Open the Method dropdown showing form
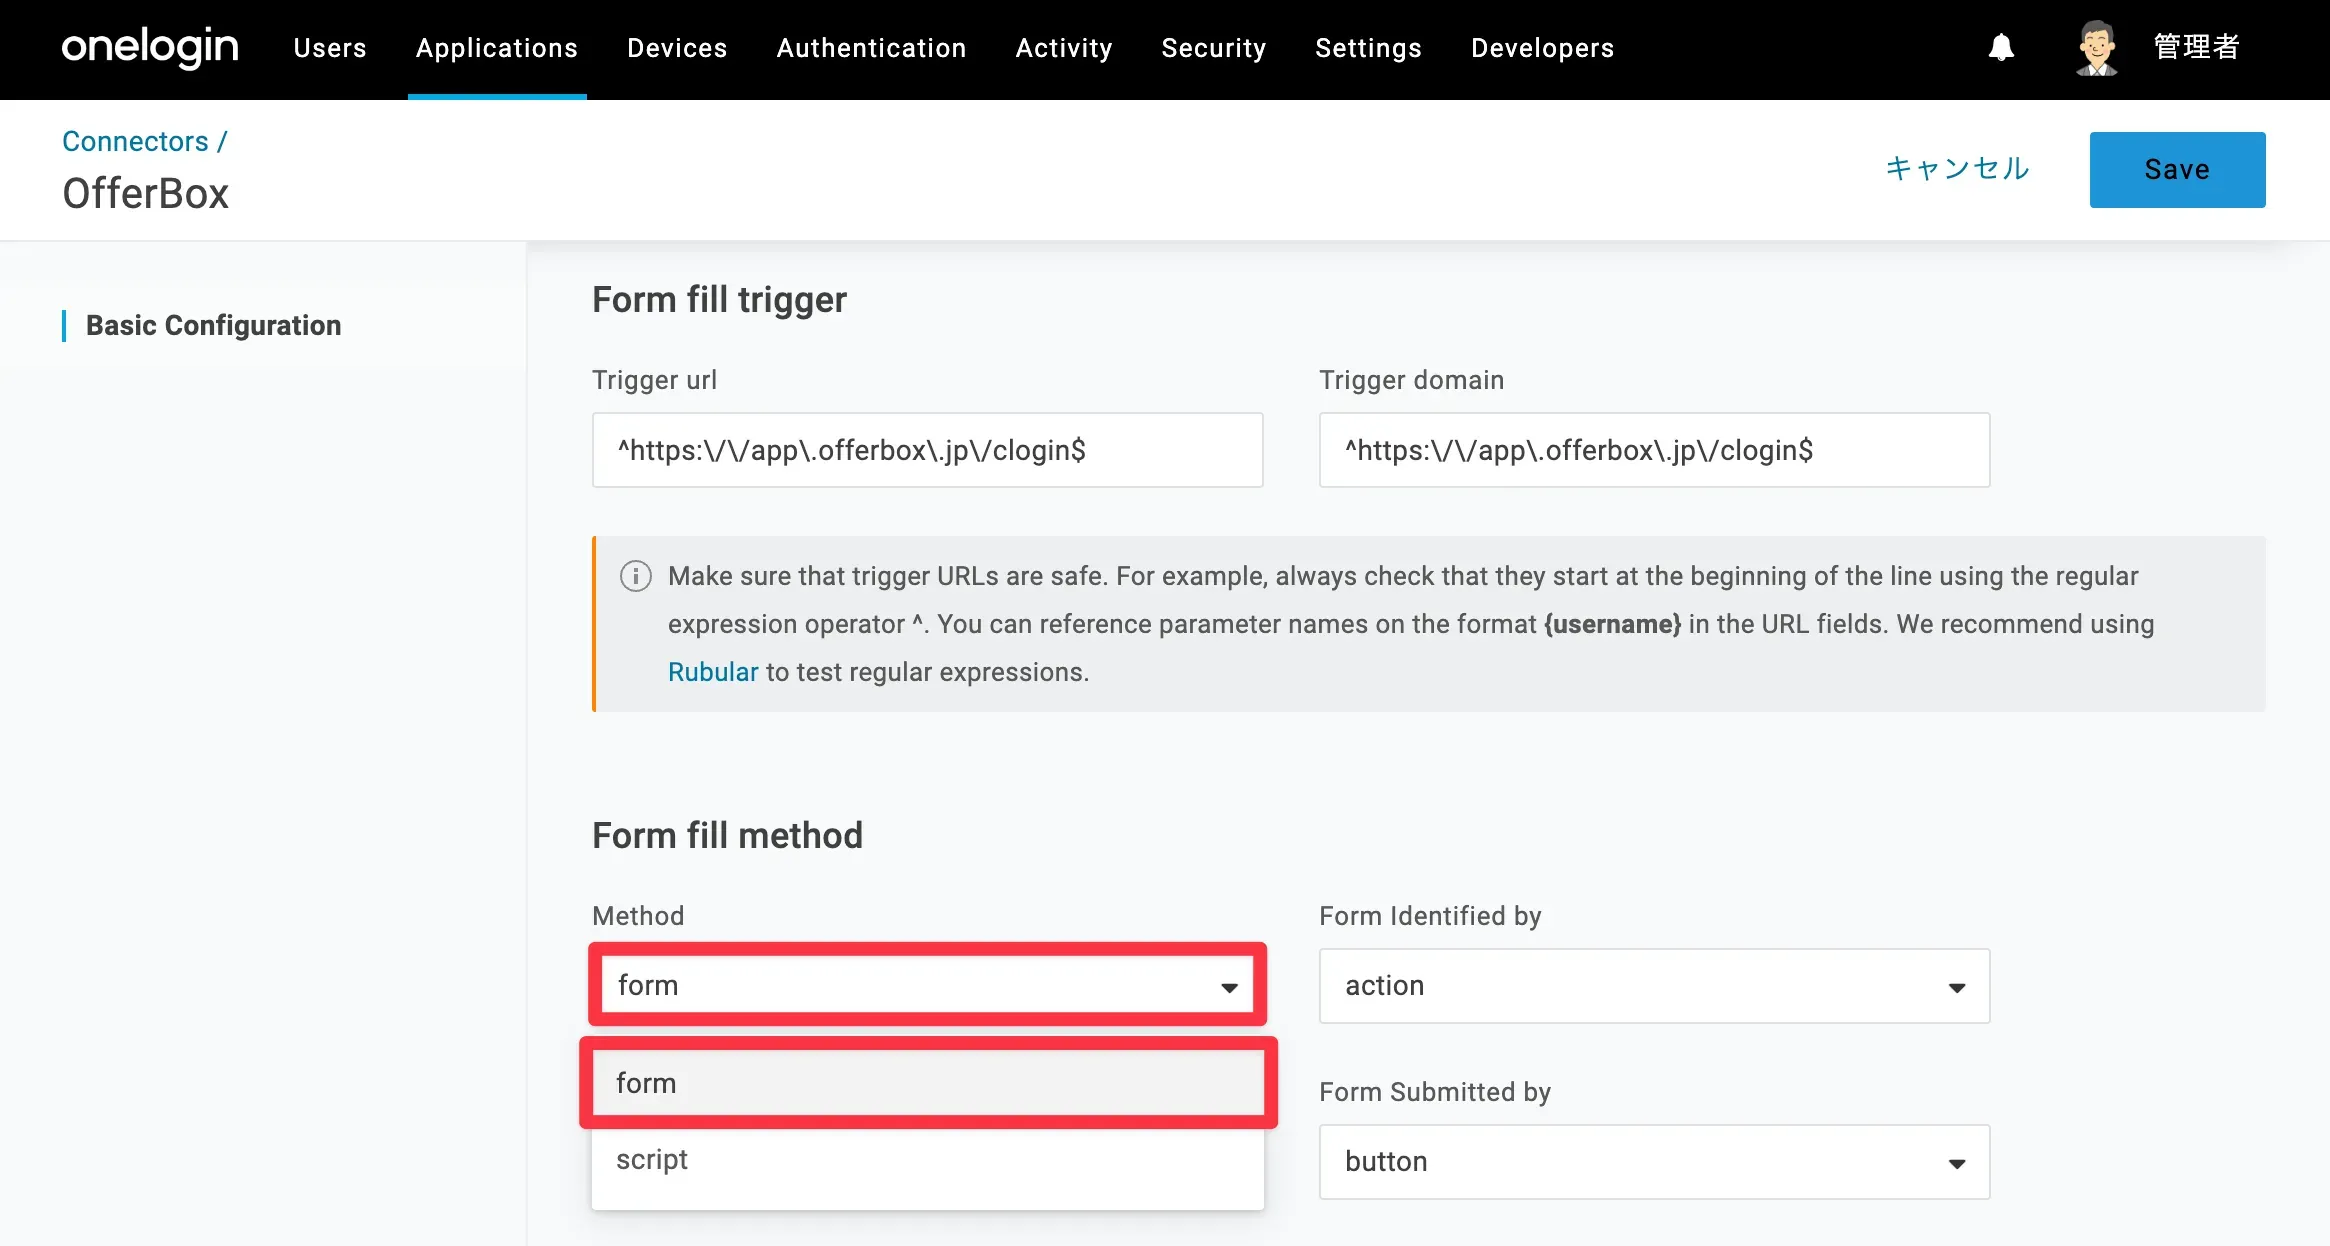 click(927, 986)
